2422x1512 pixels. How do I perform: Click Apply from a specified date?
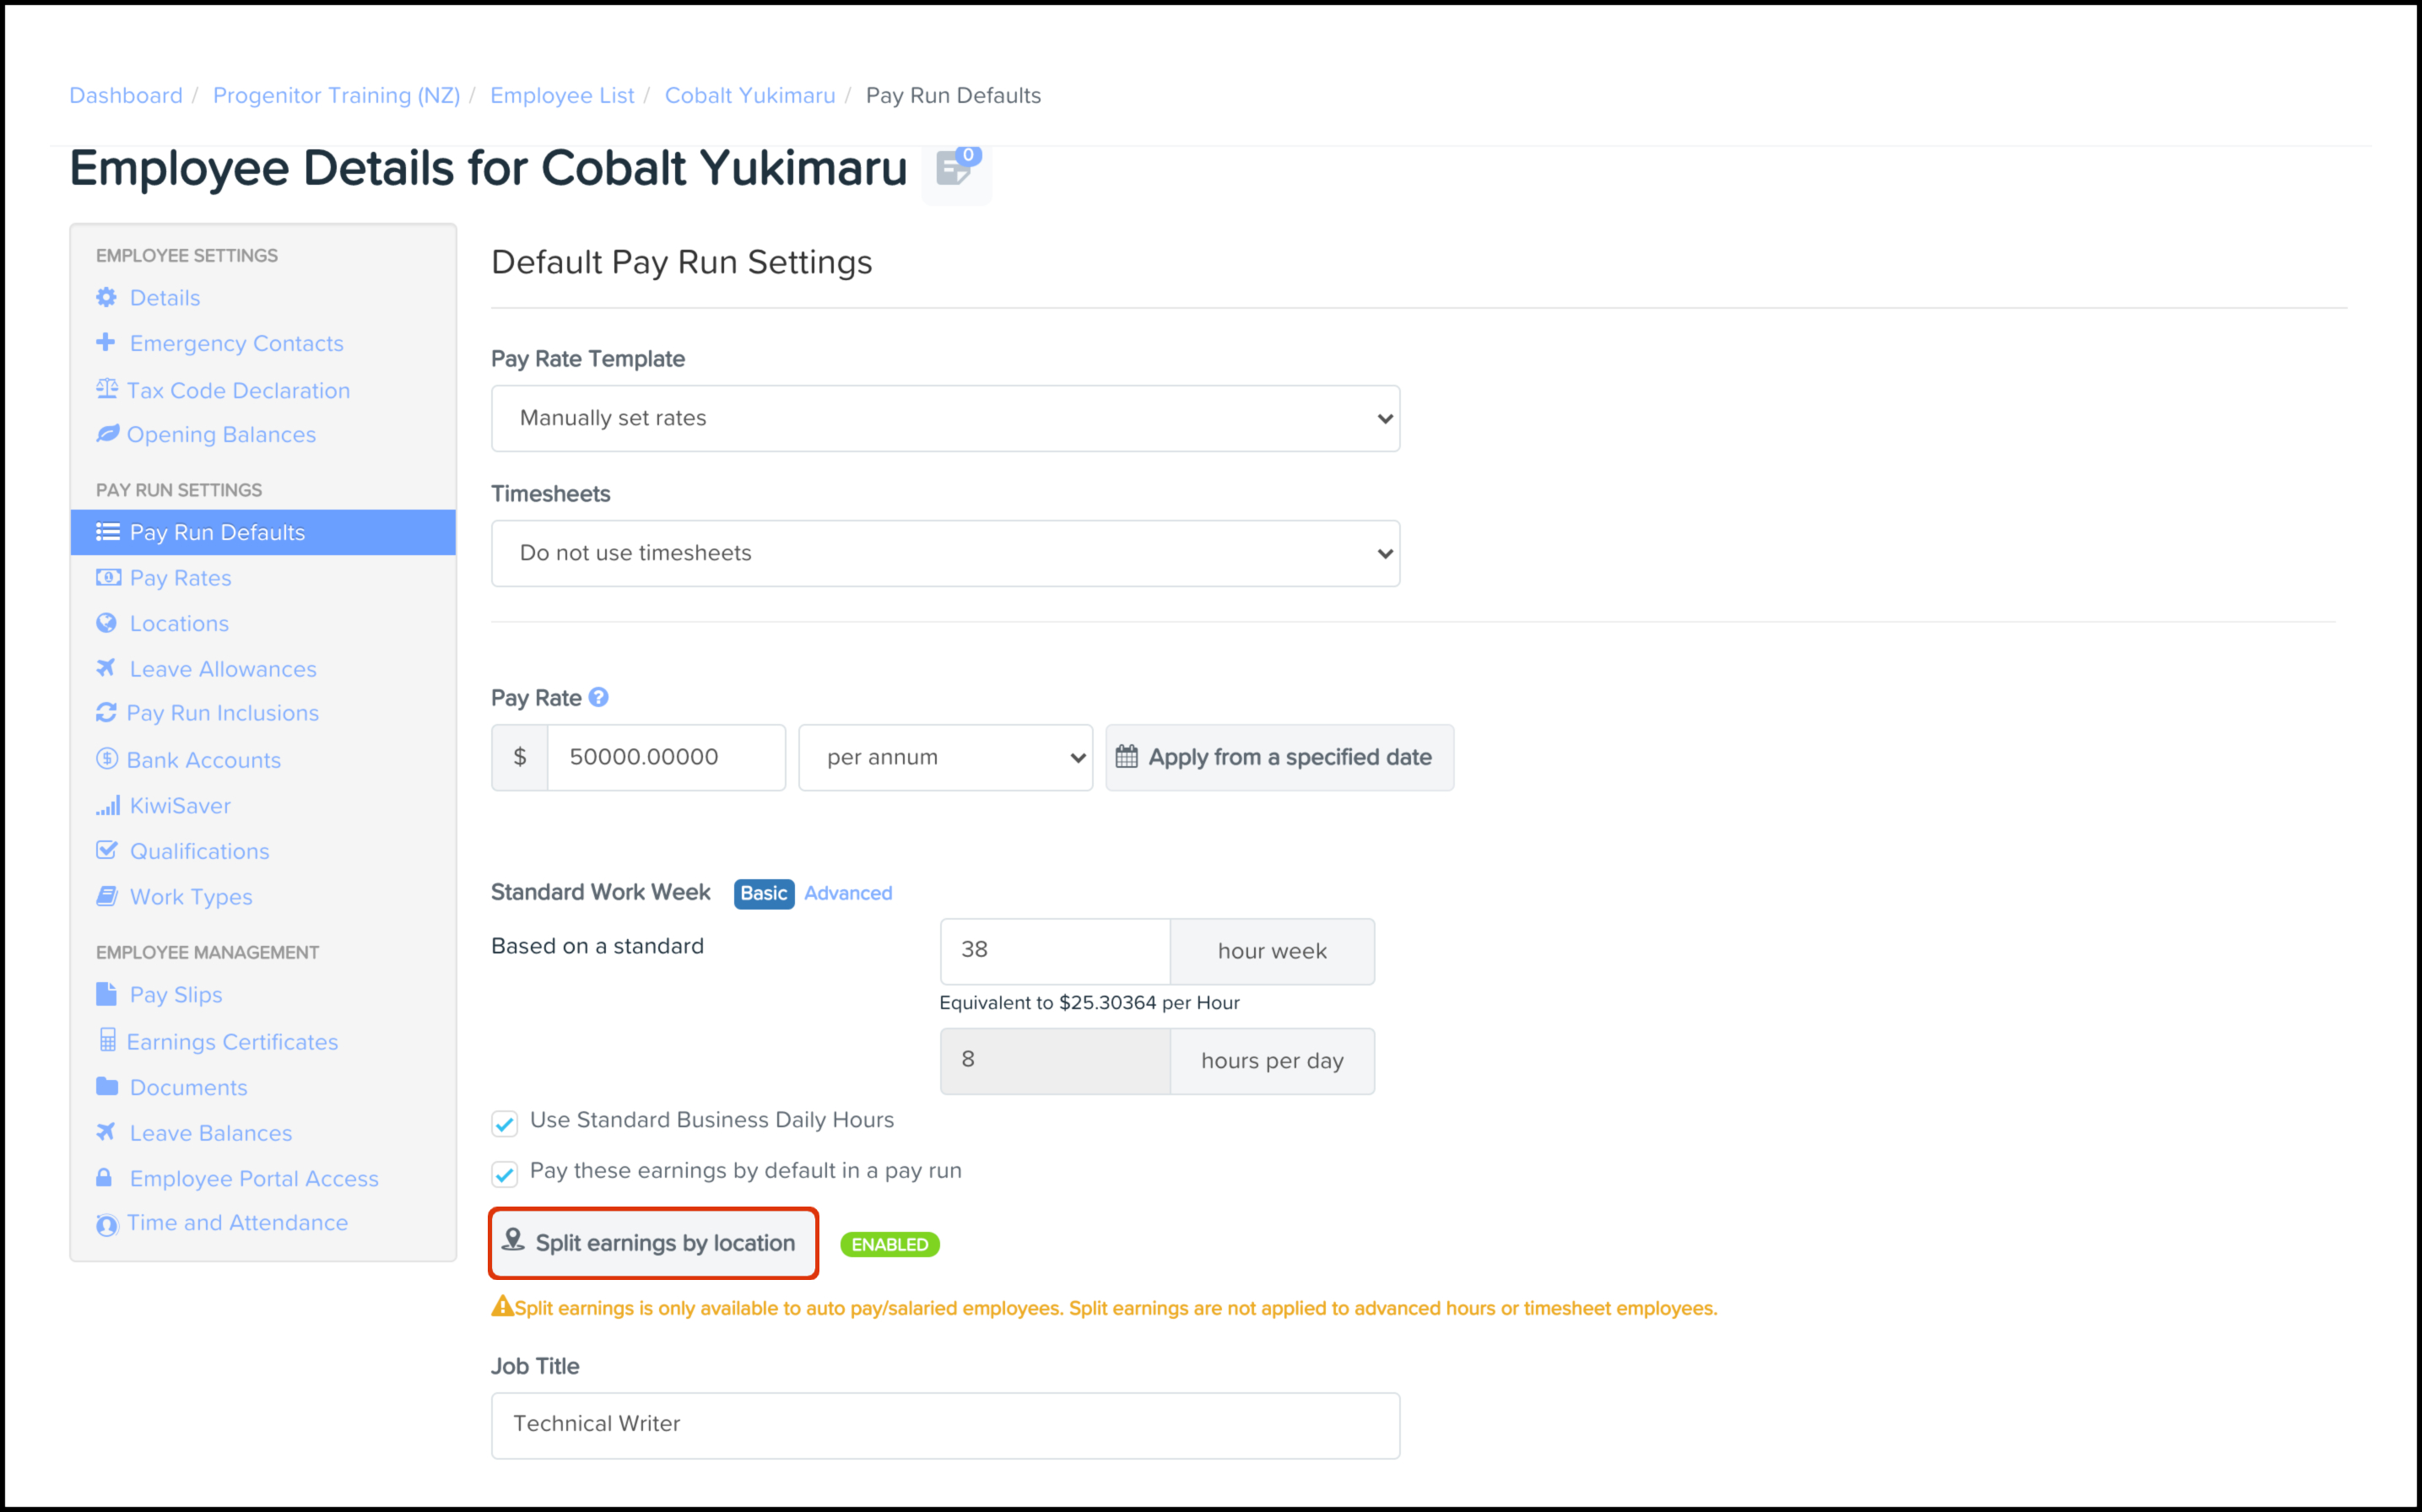click(1278, 757)
